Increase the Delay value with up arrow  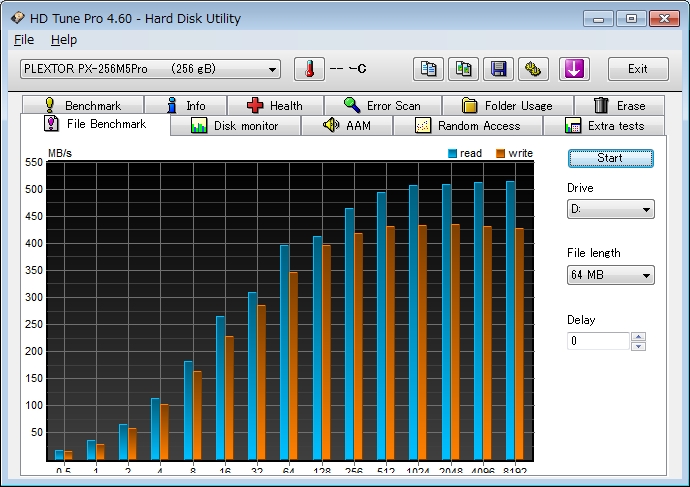638,336
